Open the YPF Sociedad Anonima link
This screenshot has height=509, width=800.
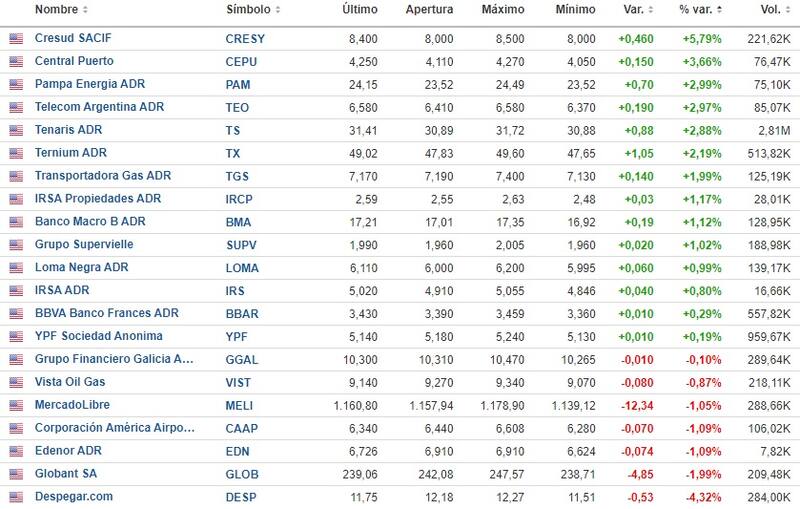pos(98,336)
